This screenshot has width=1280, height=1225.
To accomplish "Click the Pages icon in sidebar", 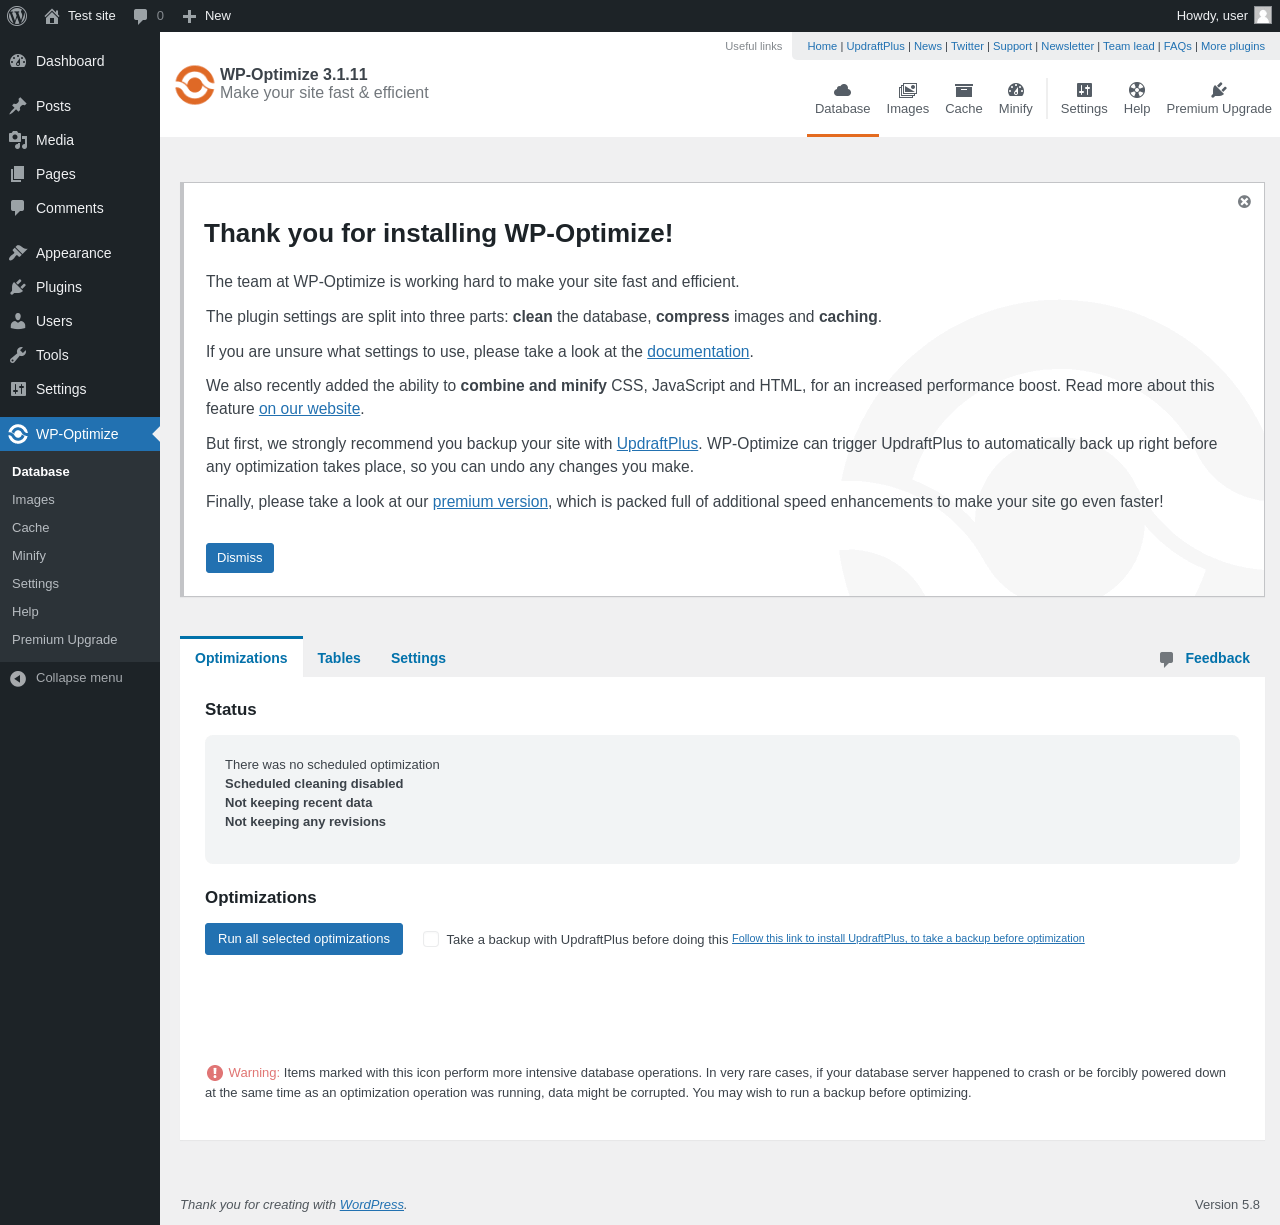I will click(x=18, y=174).
